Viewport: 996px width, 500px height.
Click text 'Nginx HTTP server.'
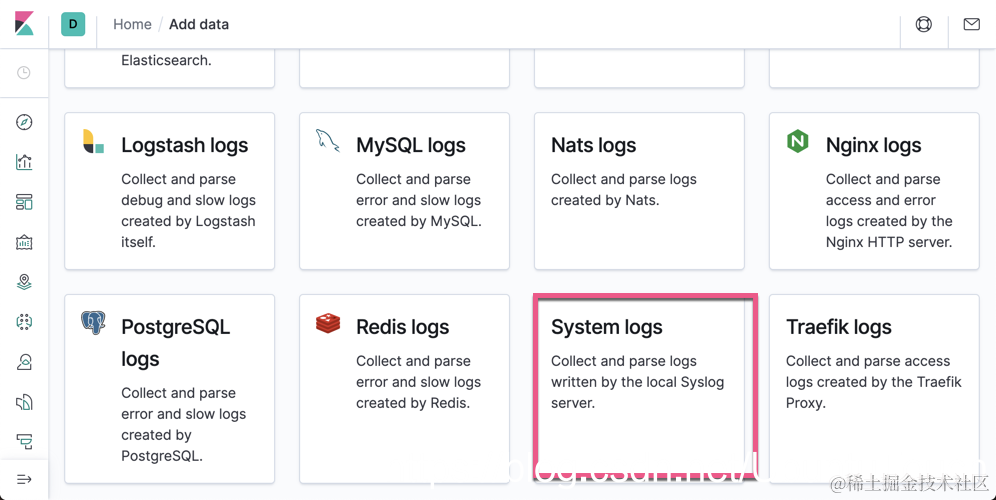889,242
